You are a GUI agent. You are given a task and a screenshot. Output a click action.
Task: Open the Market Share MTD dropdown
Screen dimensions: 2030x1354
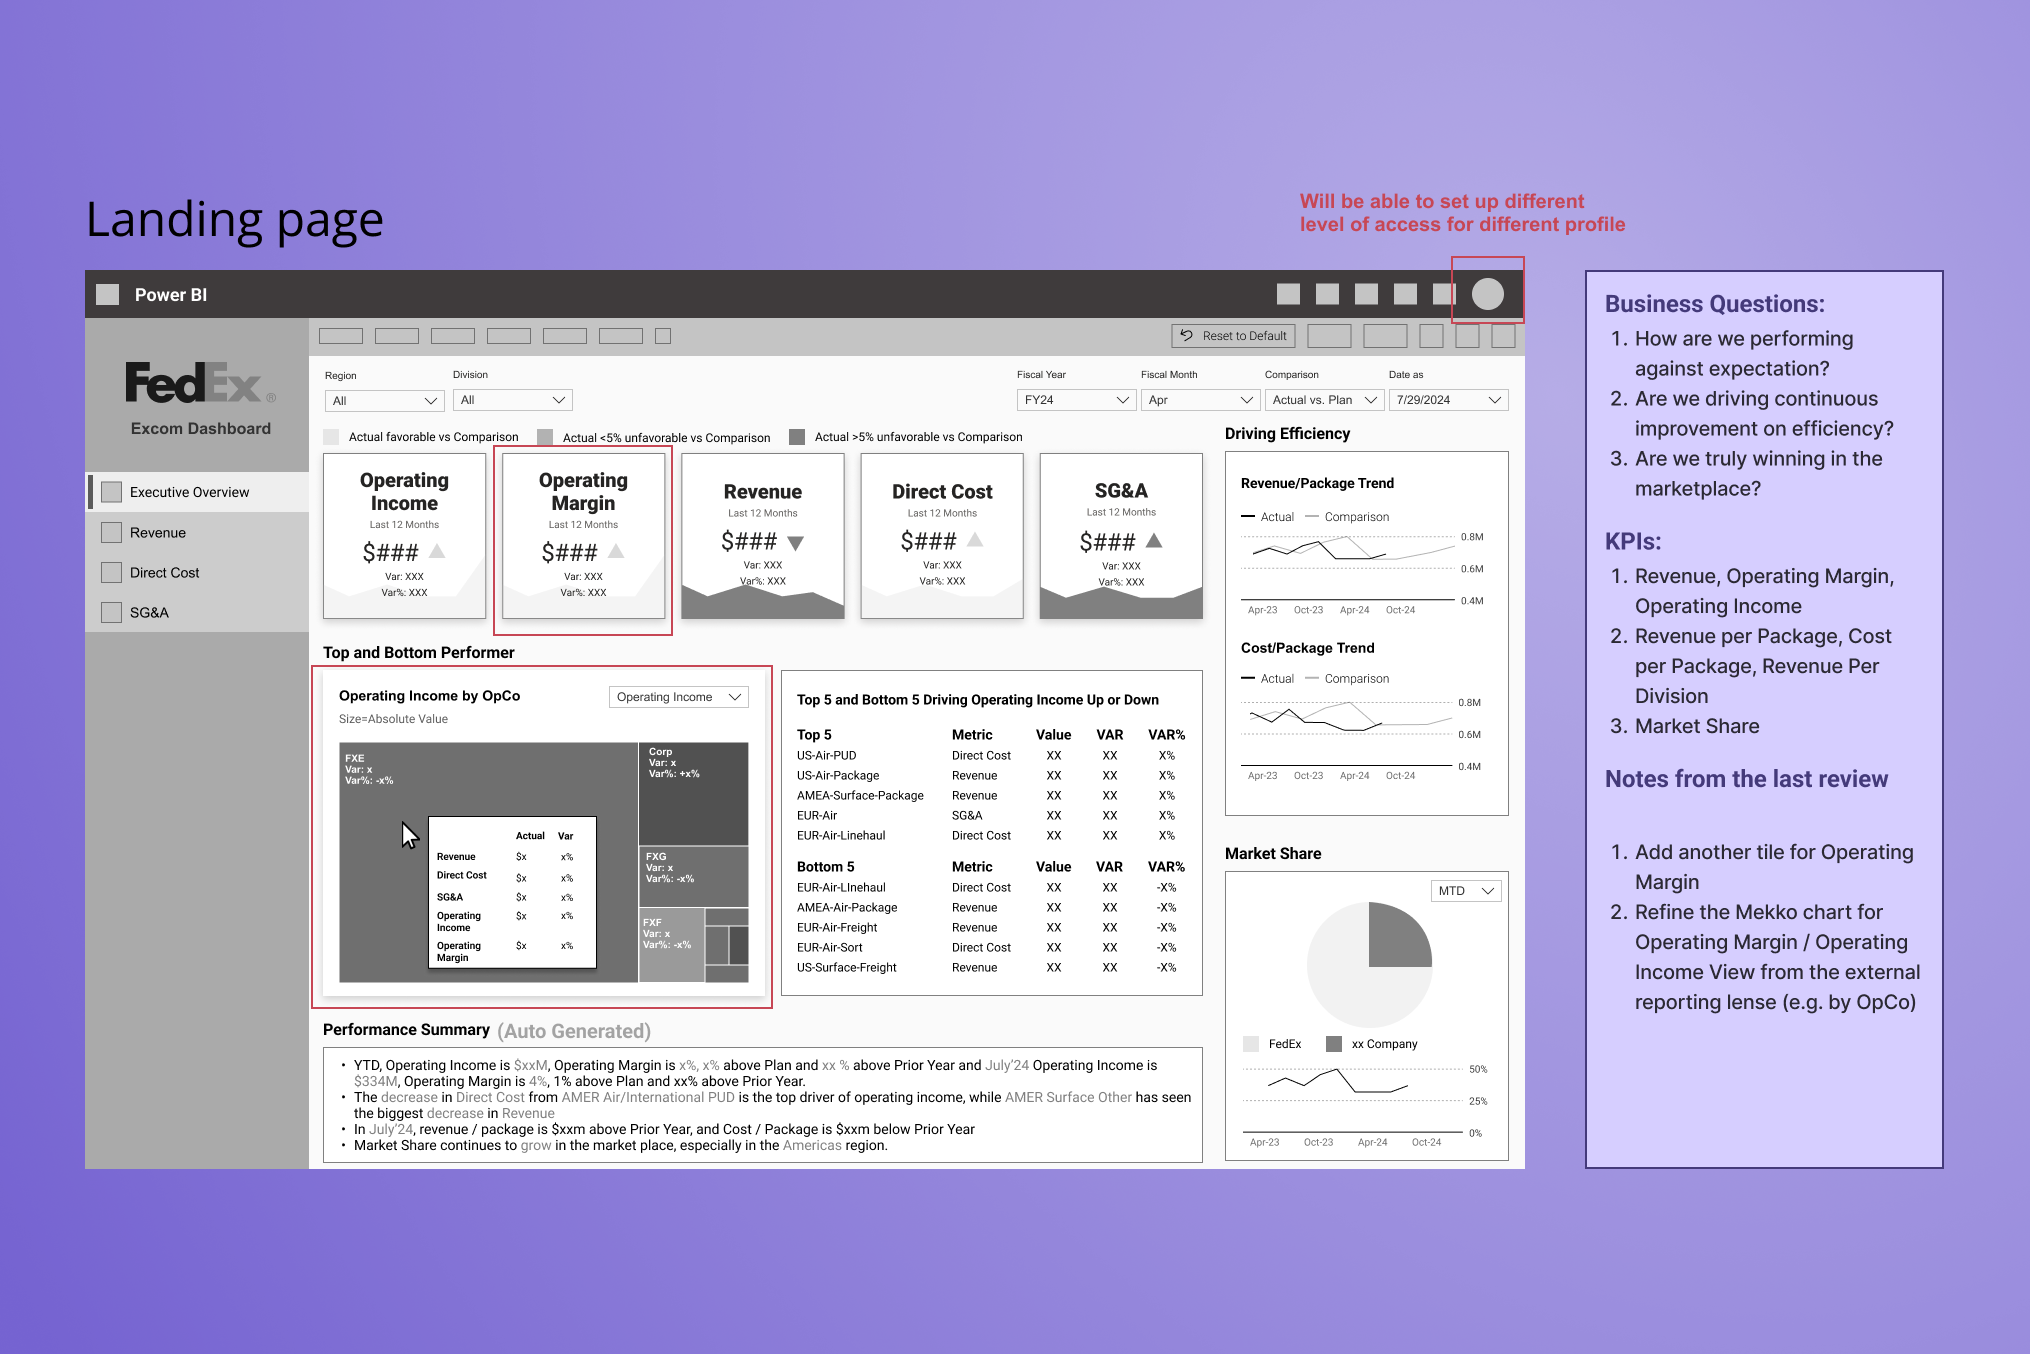pyautogui.click(x=1466, y=891)
